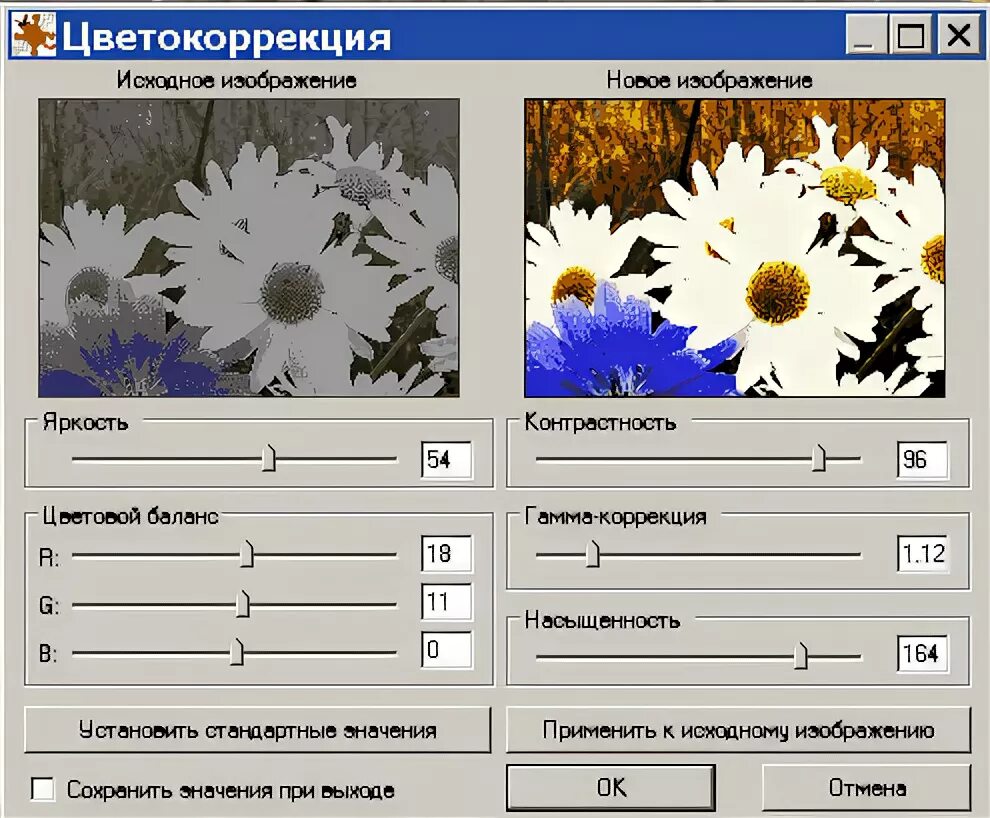The height and width of the screenshot is (818, 990).
Task: Click Установить стандартные значения button
Action: tap(256, 731)
